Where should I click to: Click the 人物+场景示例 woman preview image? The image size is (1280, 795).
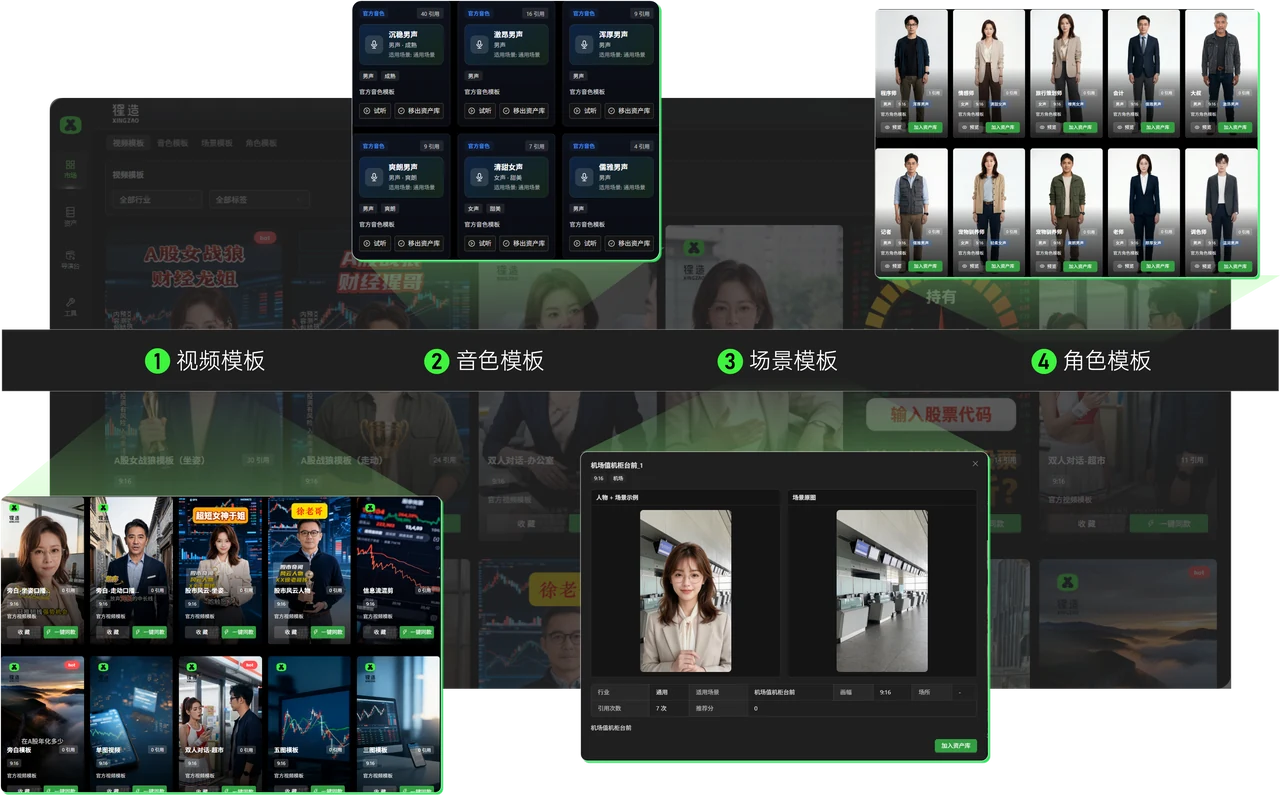pos(685,591)
